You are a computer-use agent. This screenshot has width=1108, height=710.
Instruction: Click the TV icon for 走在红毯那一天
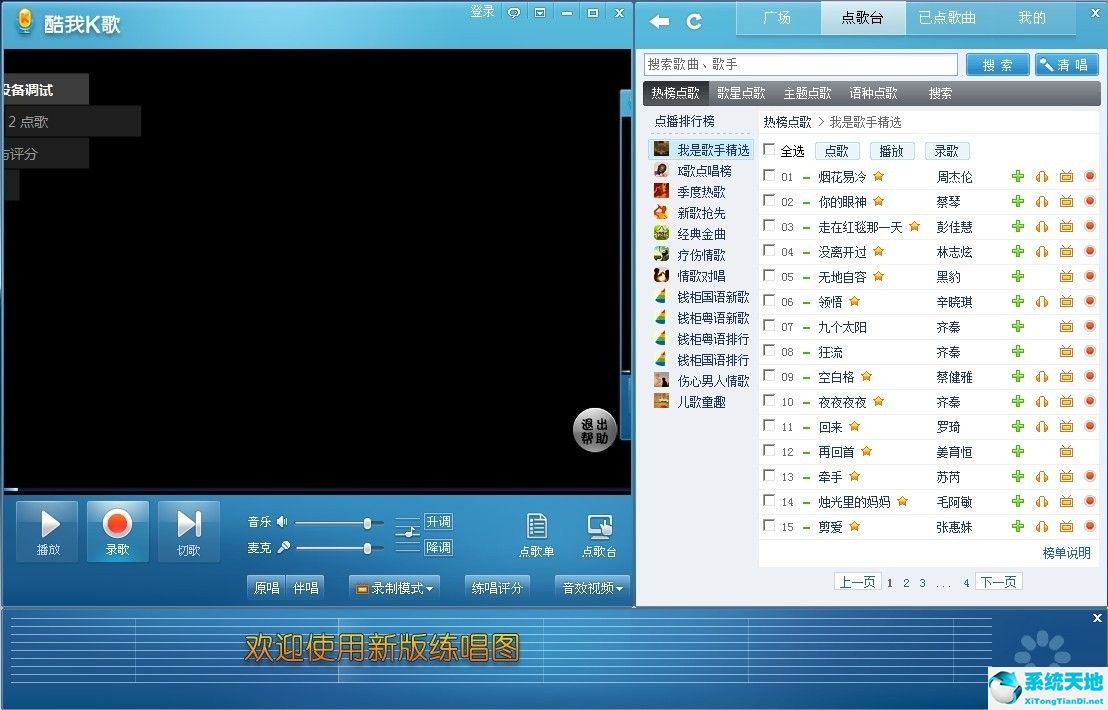(1066, 227)
